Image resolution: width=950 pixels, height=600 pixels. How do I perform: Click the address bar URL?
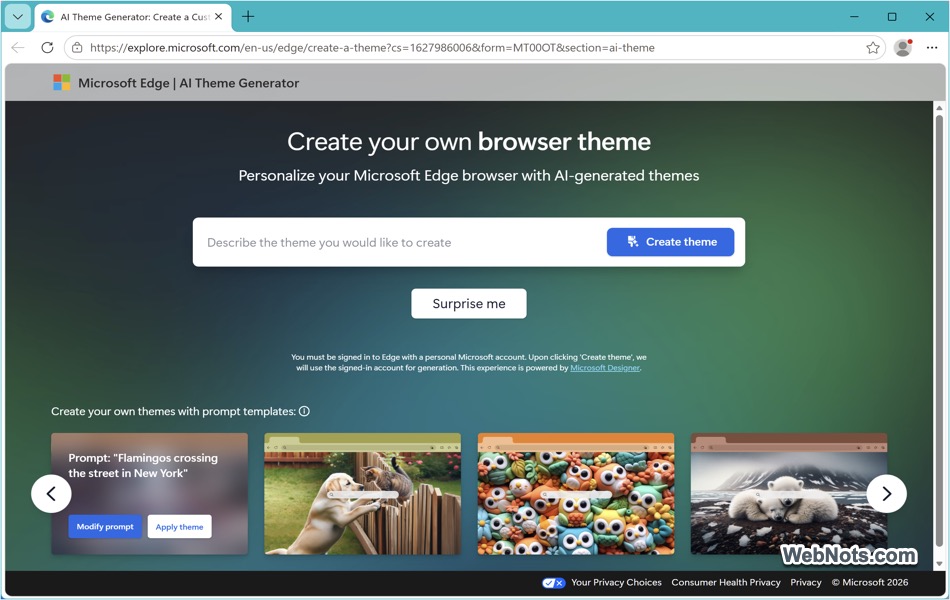click(372, 47)
